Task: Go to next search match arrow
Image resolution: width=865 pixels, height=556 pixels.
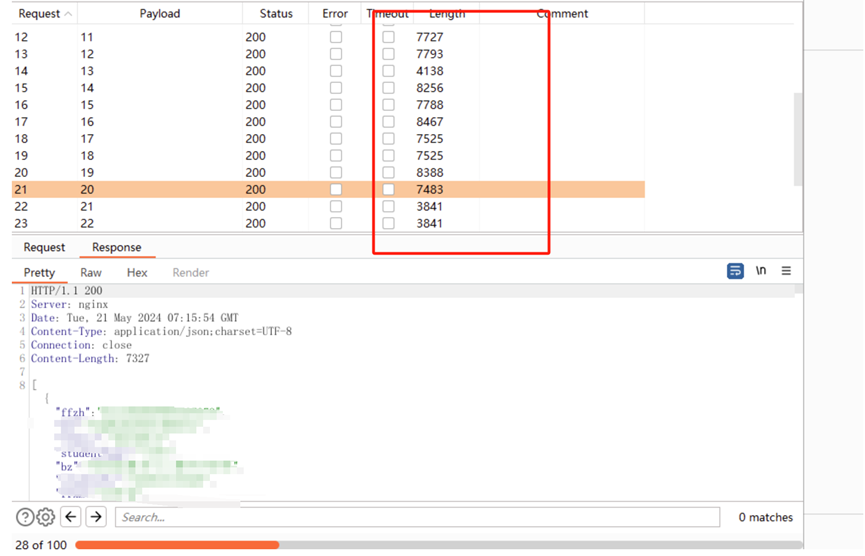Action: click(96, 517)
